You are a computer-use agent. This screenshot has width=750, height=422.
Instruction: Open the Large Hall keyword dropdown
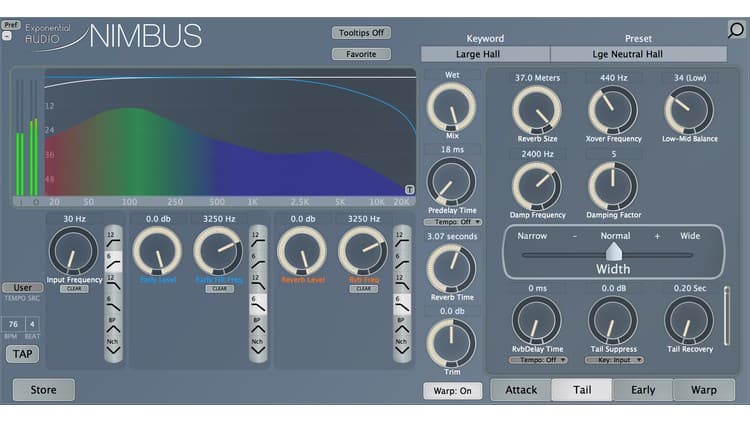click(485, 55)
